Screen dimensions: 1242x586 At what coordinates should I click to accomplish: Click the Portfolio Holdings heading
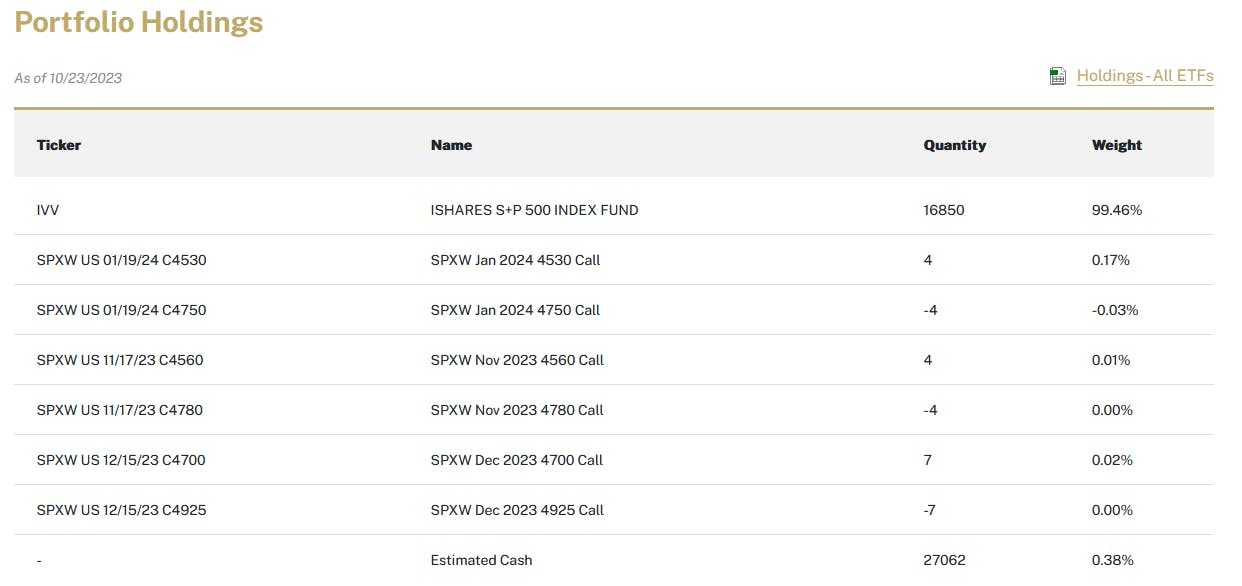click(139, 23)
